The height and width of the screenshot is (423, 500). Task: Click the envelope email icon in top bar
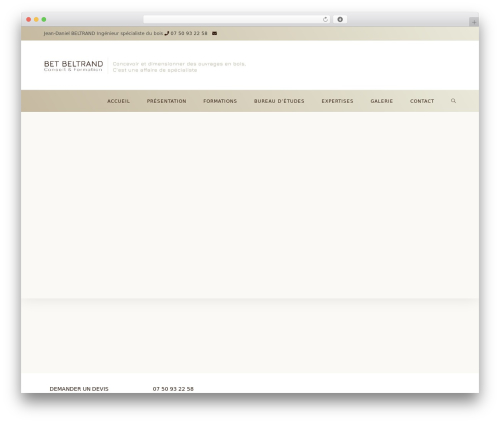coord(215,33)
